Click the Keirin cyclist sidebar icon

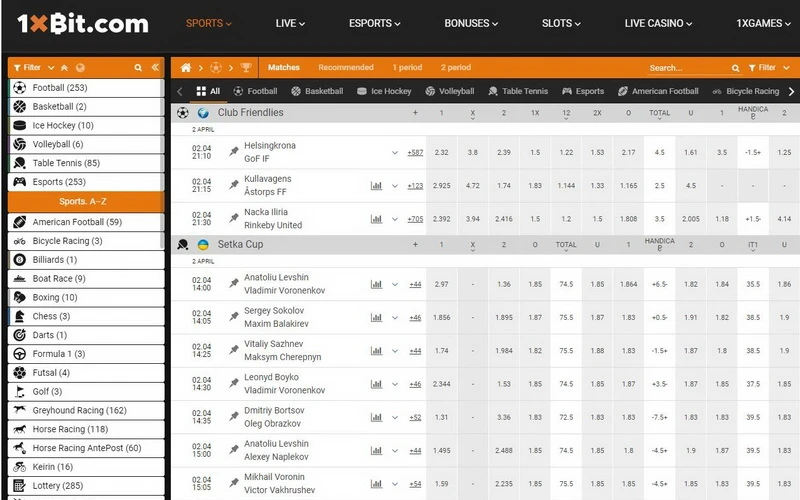coord(19,467)
